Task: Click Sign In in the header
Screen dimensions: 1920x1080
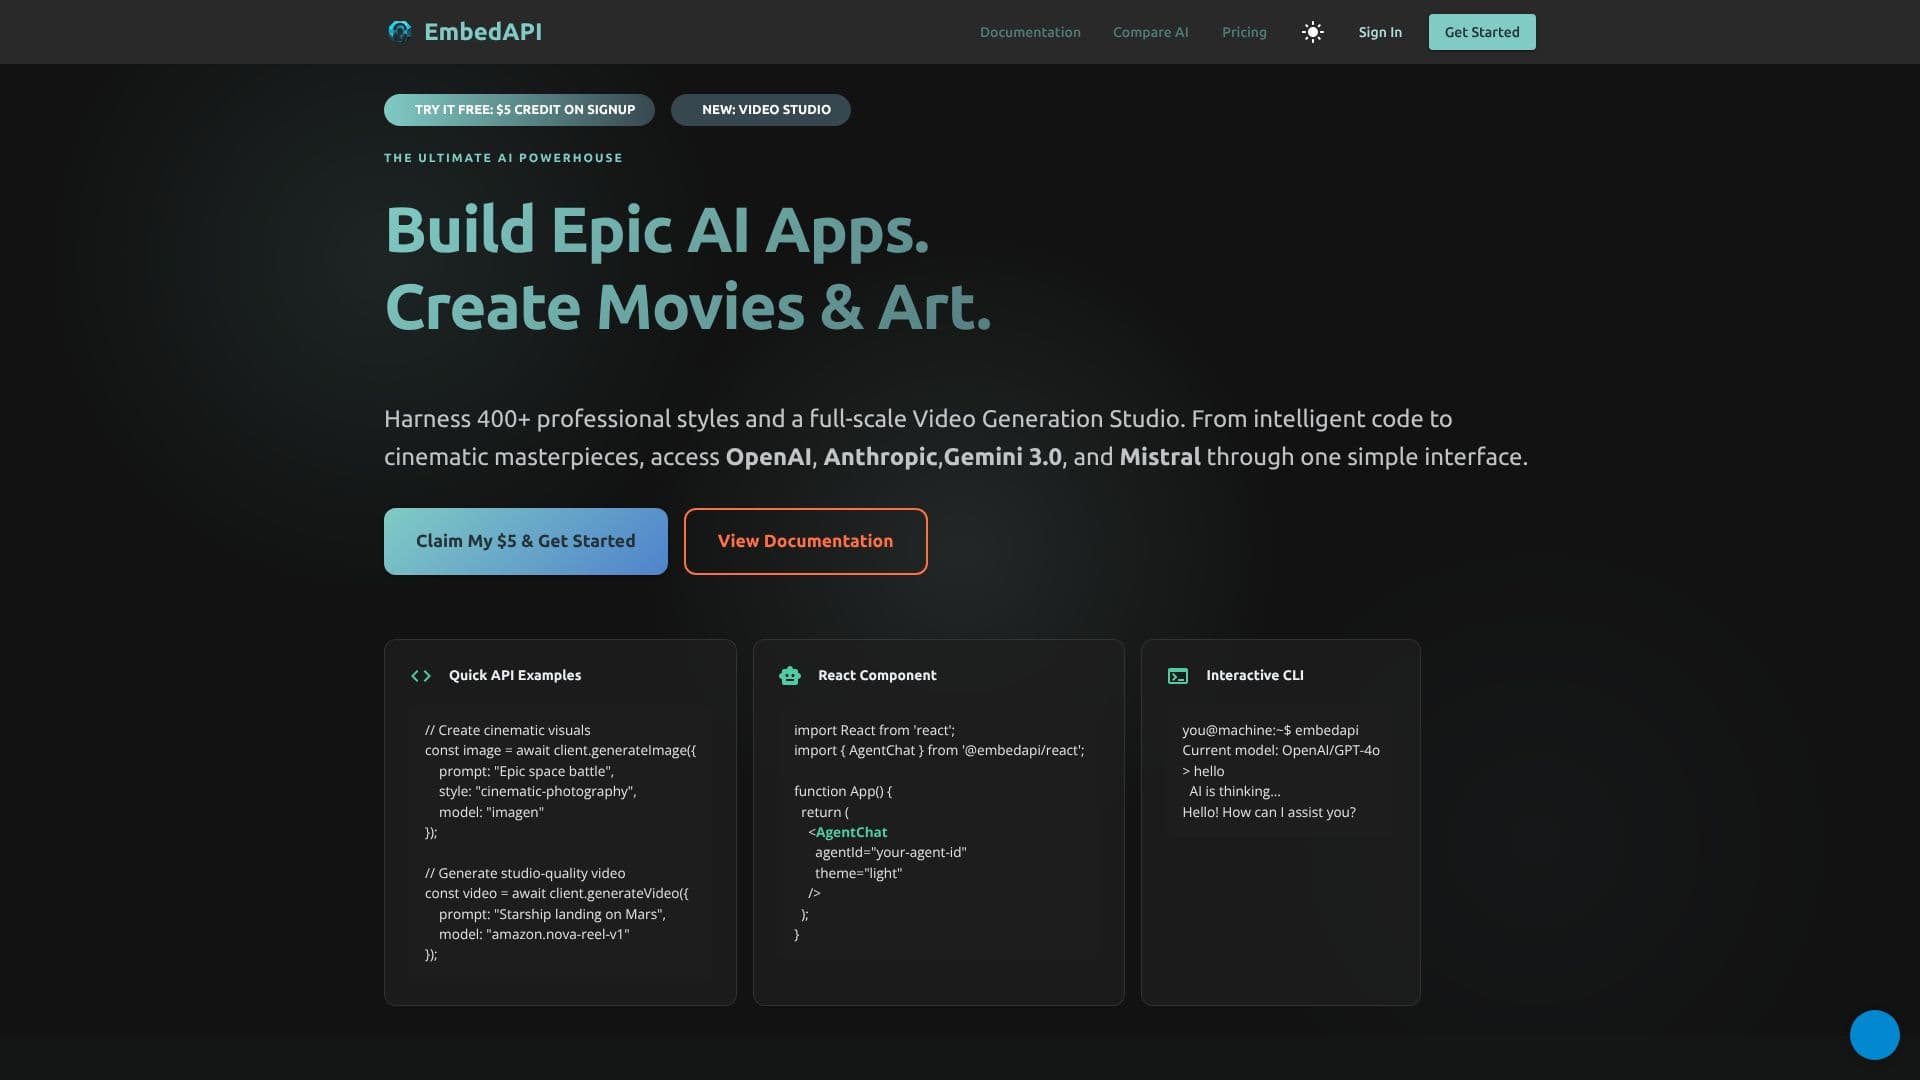Action: (1380, 32)
